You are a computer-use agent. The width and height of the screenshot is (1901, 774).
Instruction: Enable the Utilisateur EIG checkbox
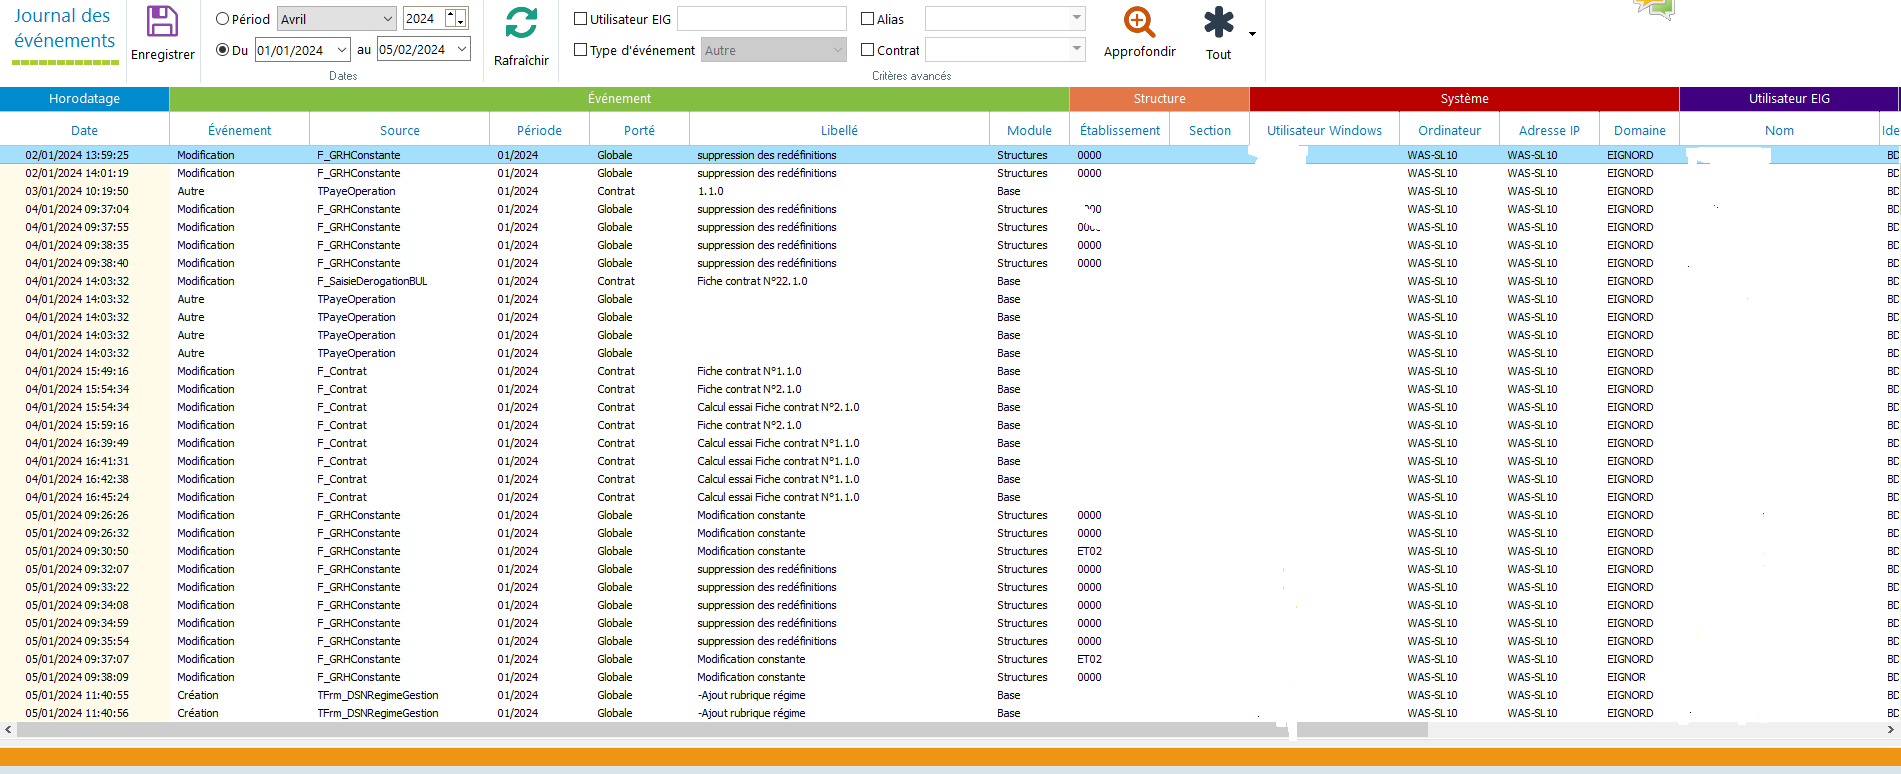[x=580, y=19]
